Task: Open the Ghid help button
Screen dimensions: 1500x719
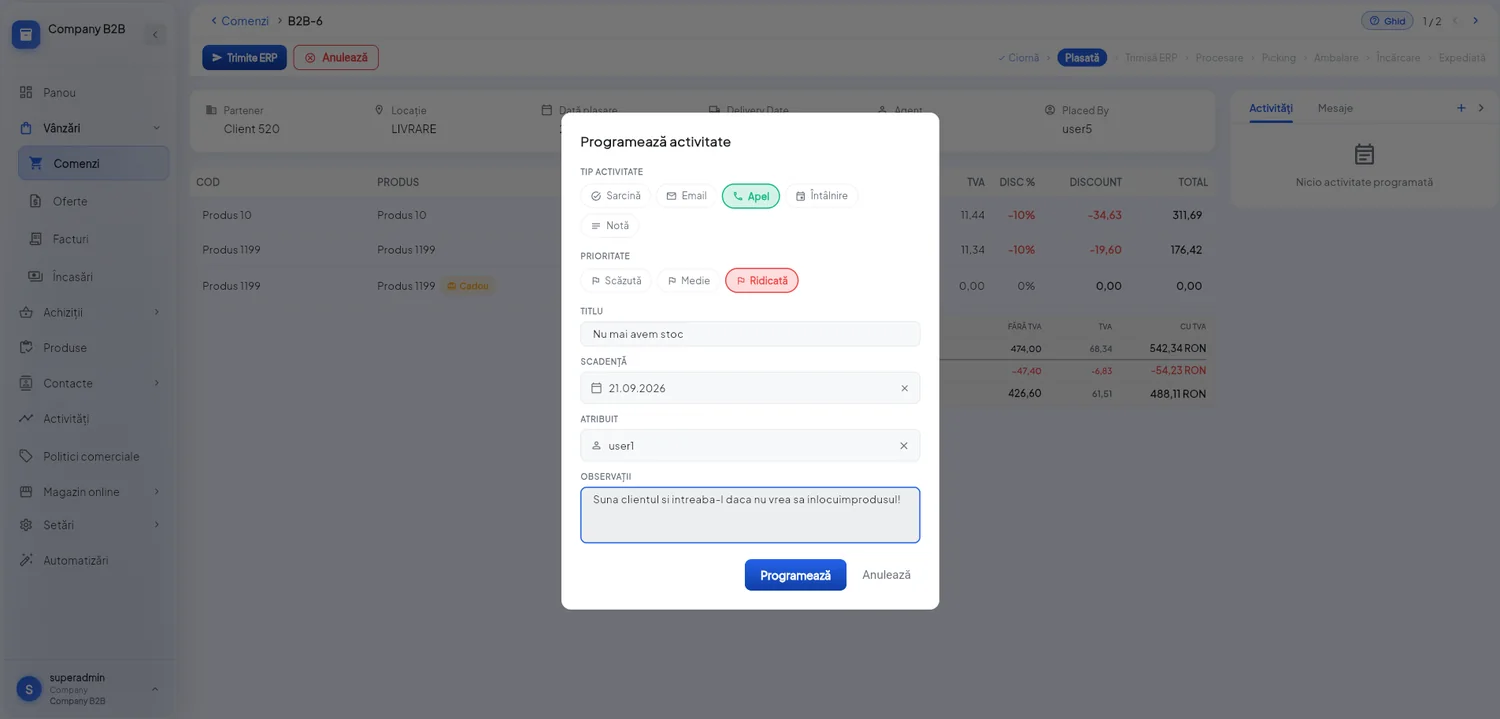Action: click(x=1387, y=21)
